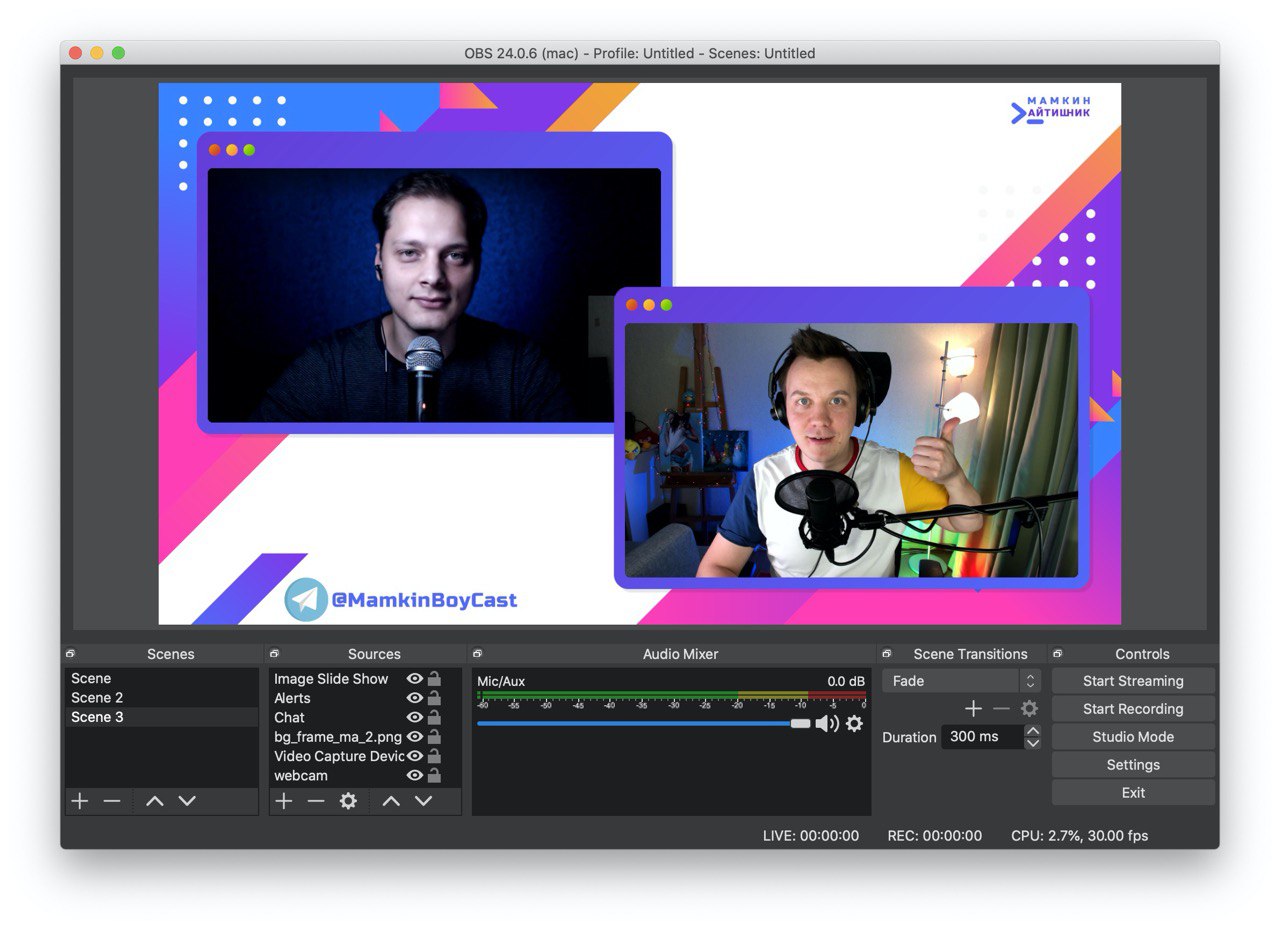Select Scene 2 in the Scenes list
The width and height of the screenshot is (1280, 929).
(x=162, y=698)
